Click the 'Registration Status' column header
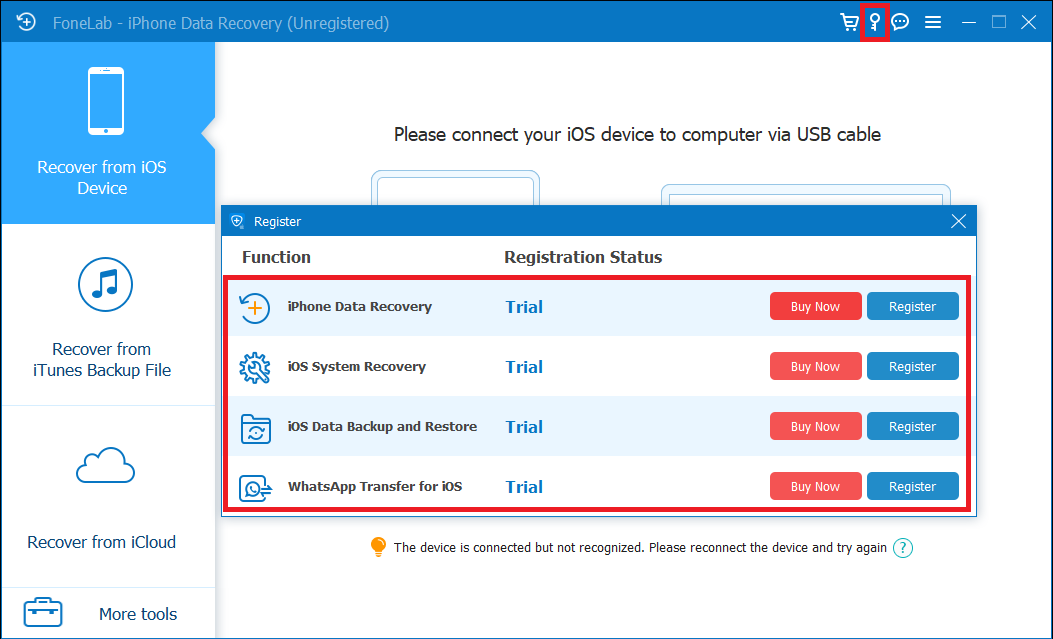1053x639 pixels. pyautogui.click(x=583, y=257)
